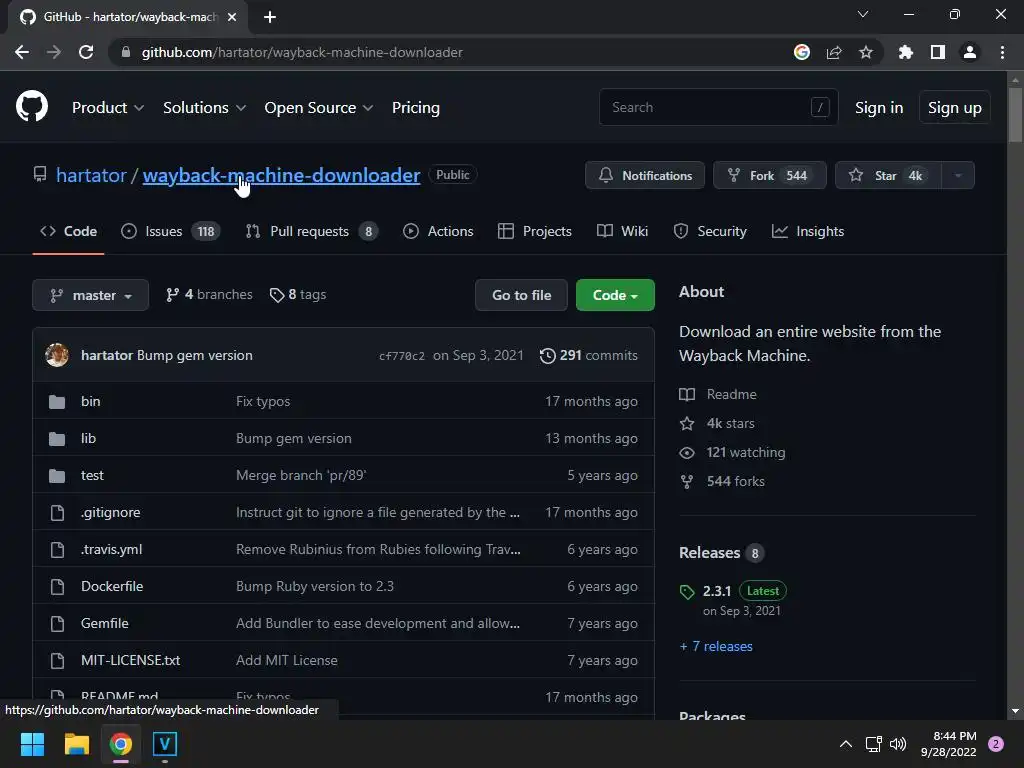Open the + 7 releases link
This screenshot has width=1024, height=768.
tap(716, 647)
